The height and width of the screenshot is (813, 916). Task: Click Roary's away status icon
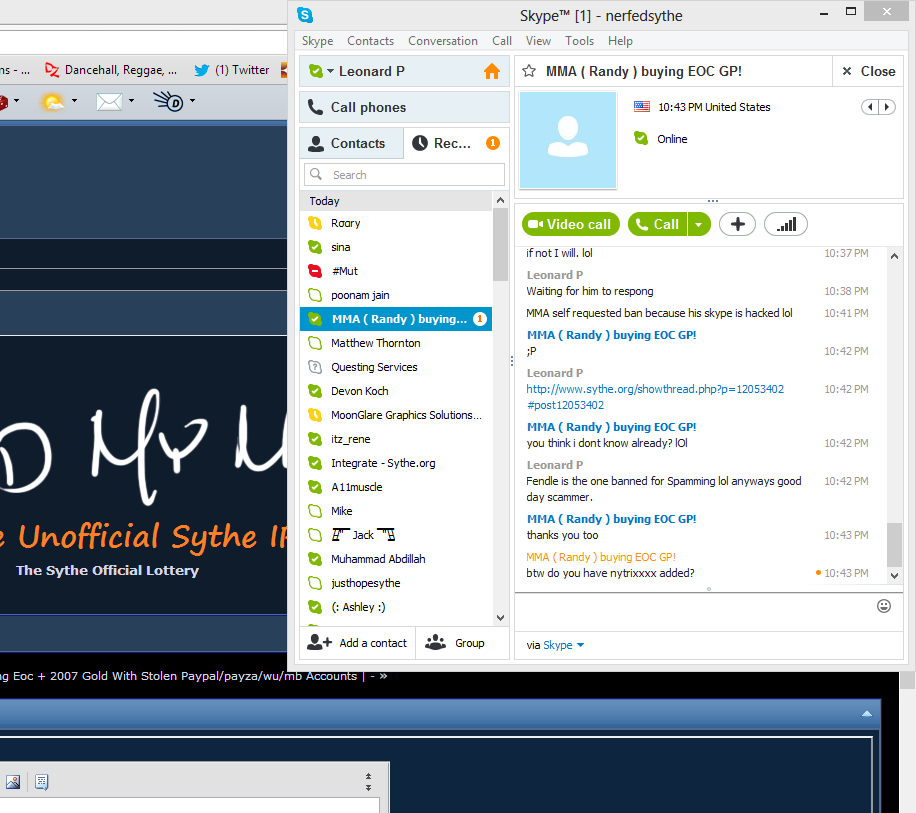315,223
